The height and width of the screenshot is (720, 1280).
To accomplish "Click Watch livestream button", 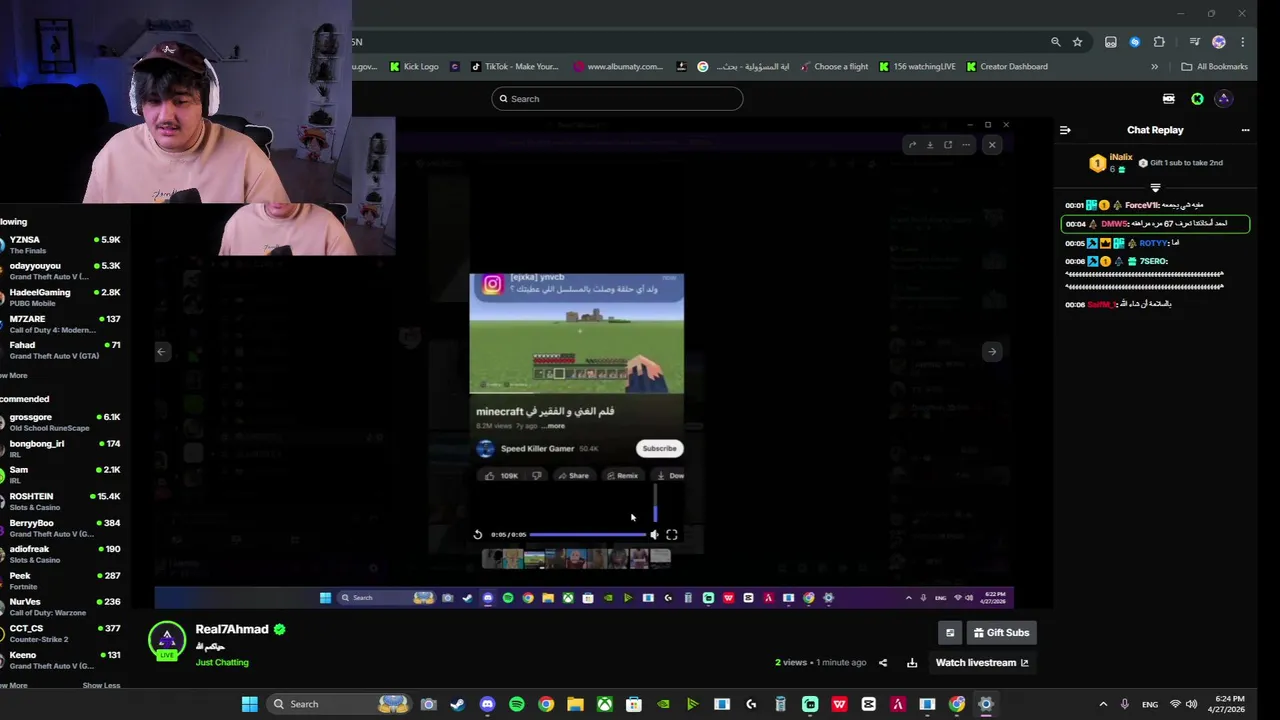I will [982, 662].
